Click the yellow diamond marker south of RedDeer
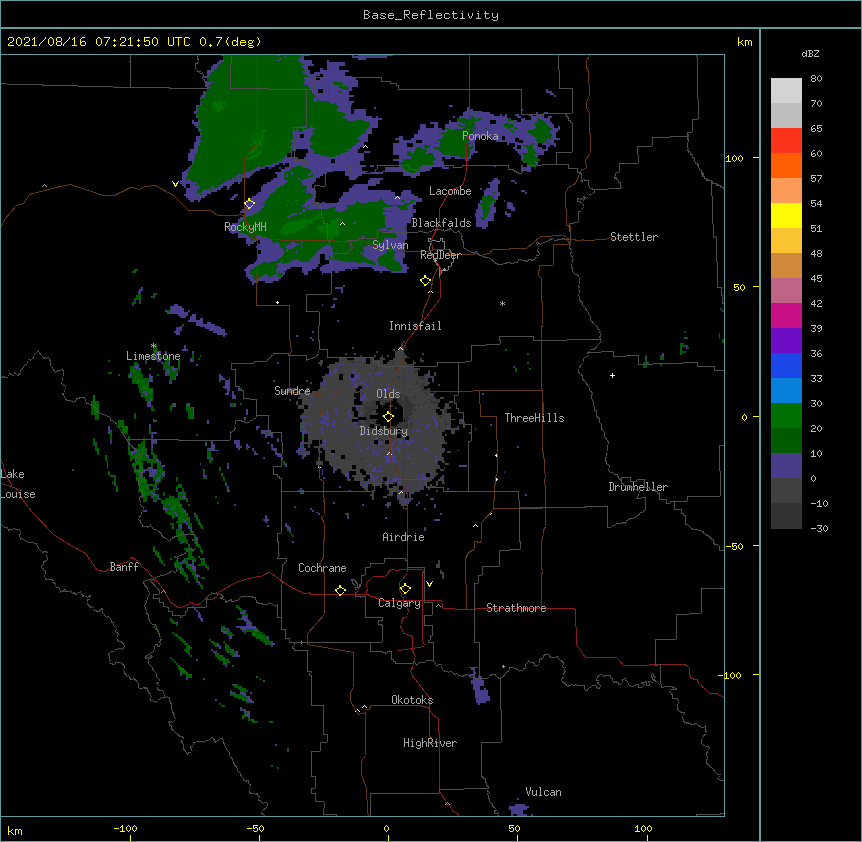Viewport: 862px width, 842px height. 426,281
